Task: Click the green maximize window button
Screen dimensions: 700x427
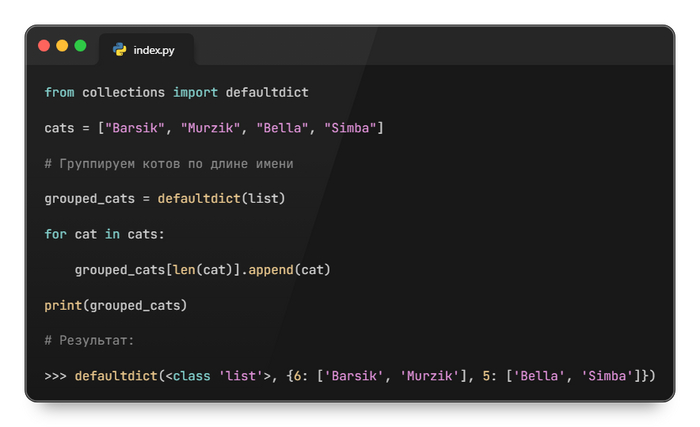Action: [80, 46]
